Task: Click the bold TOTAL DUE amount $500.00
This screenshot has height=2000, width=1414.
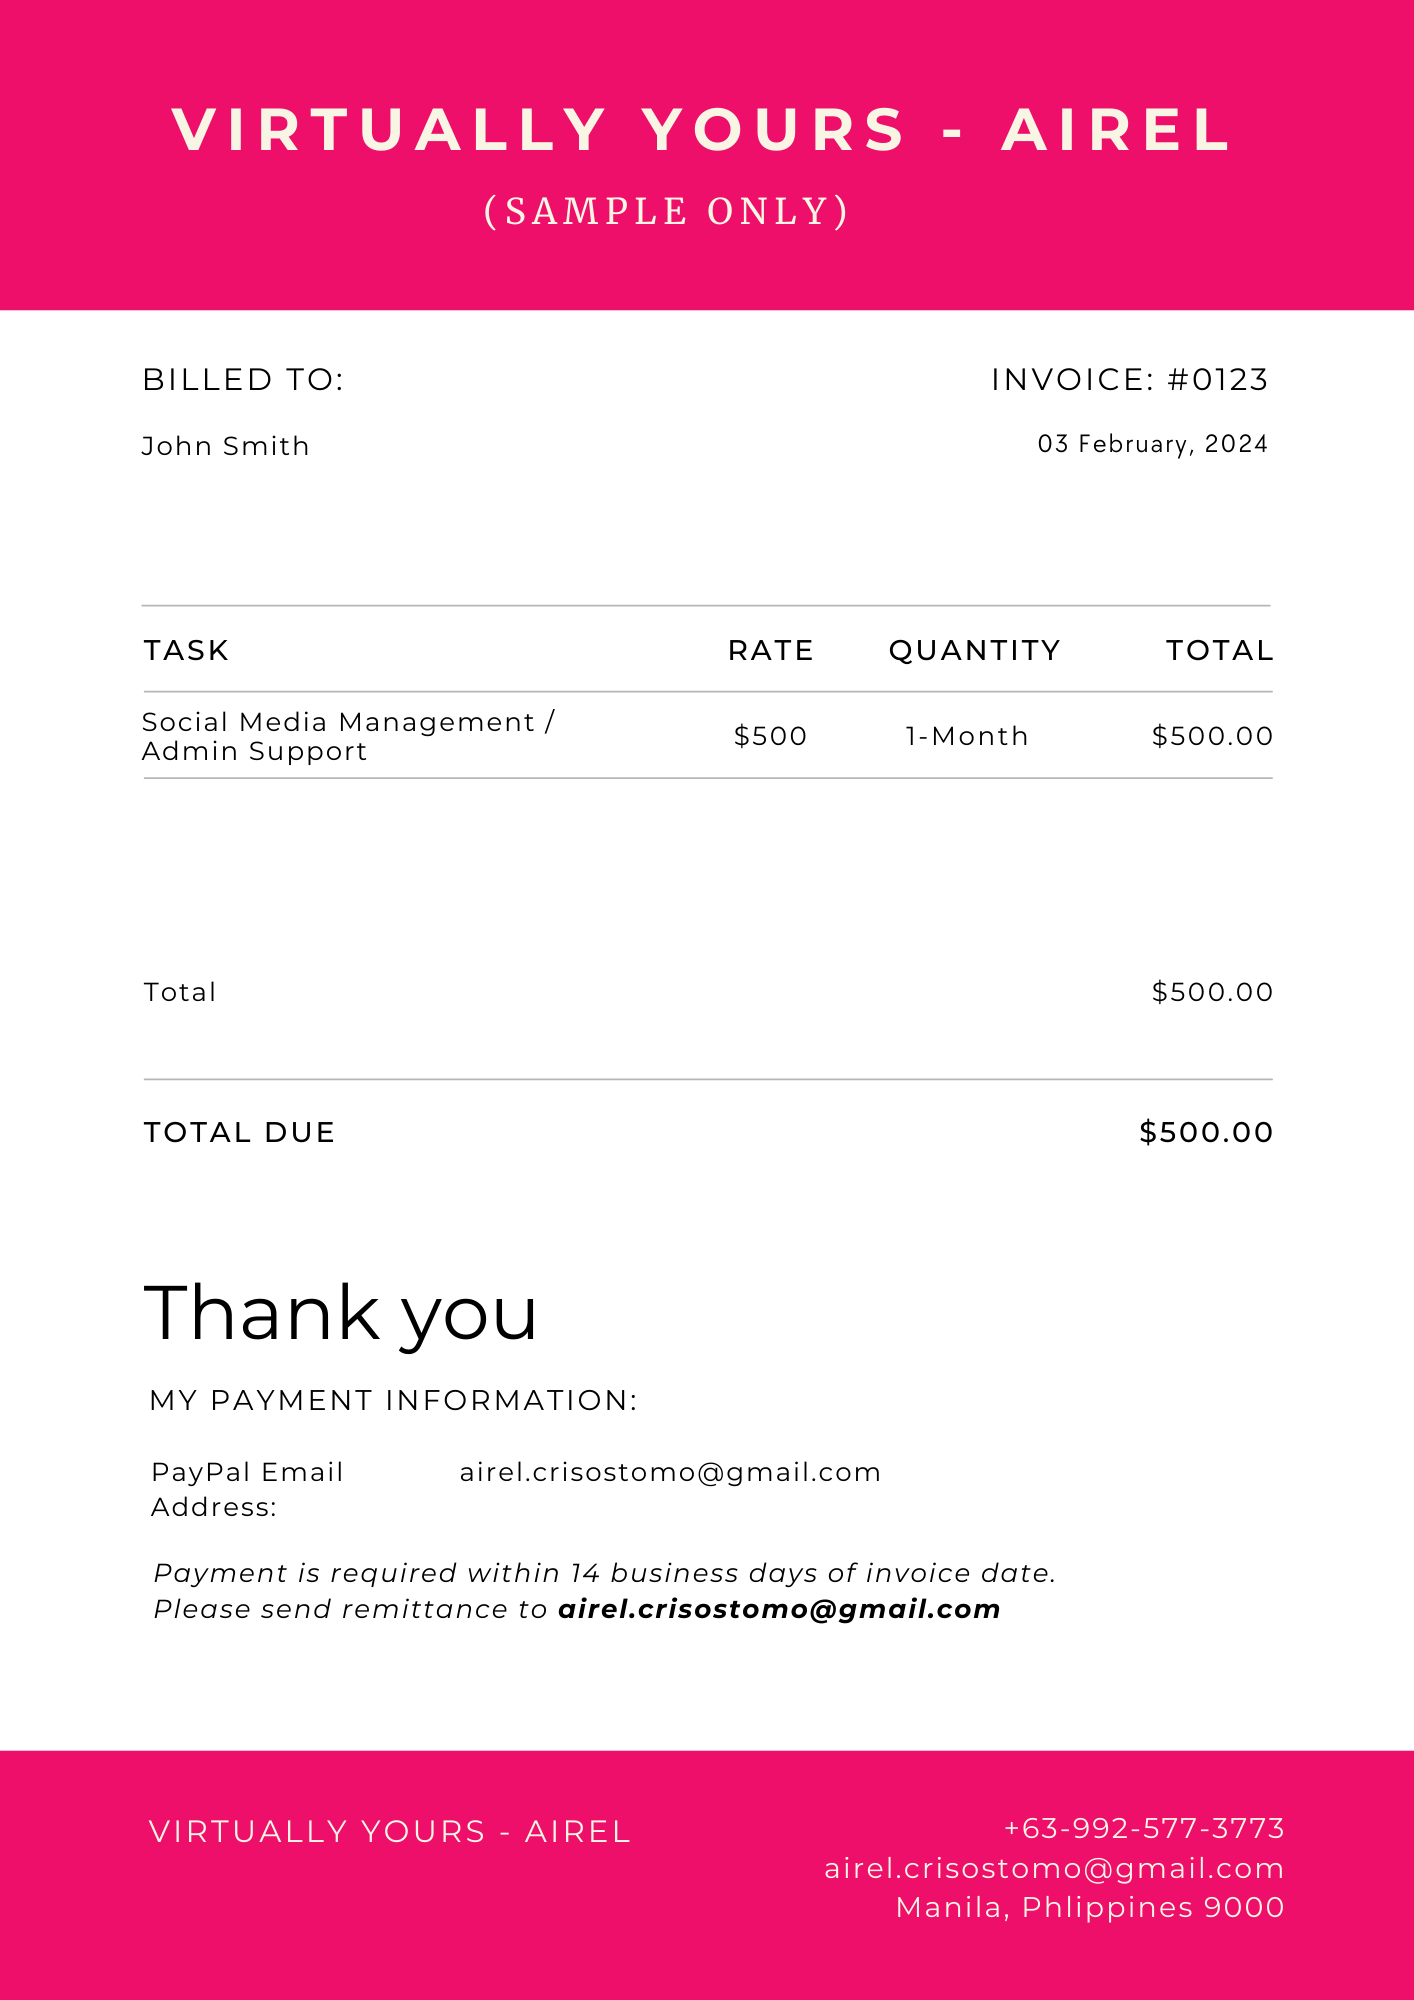Action: 1206,1133
